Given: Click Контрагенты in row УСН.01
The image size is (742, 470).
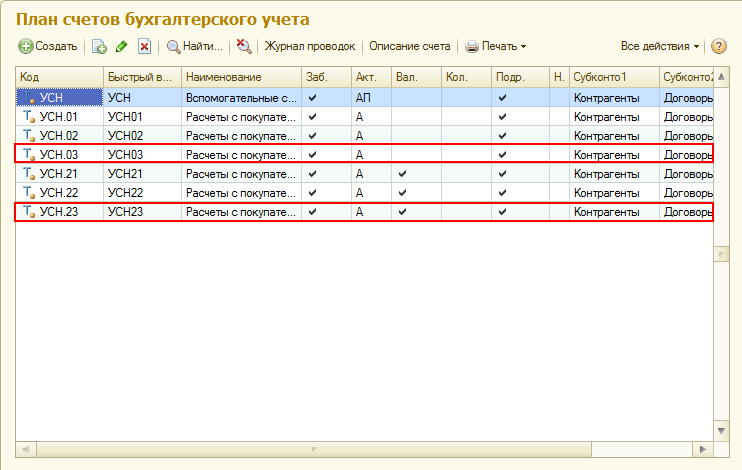Looking at the screenshot, I should point(607,117).
